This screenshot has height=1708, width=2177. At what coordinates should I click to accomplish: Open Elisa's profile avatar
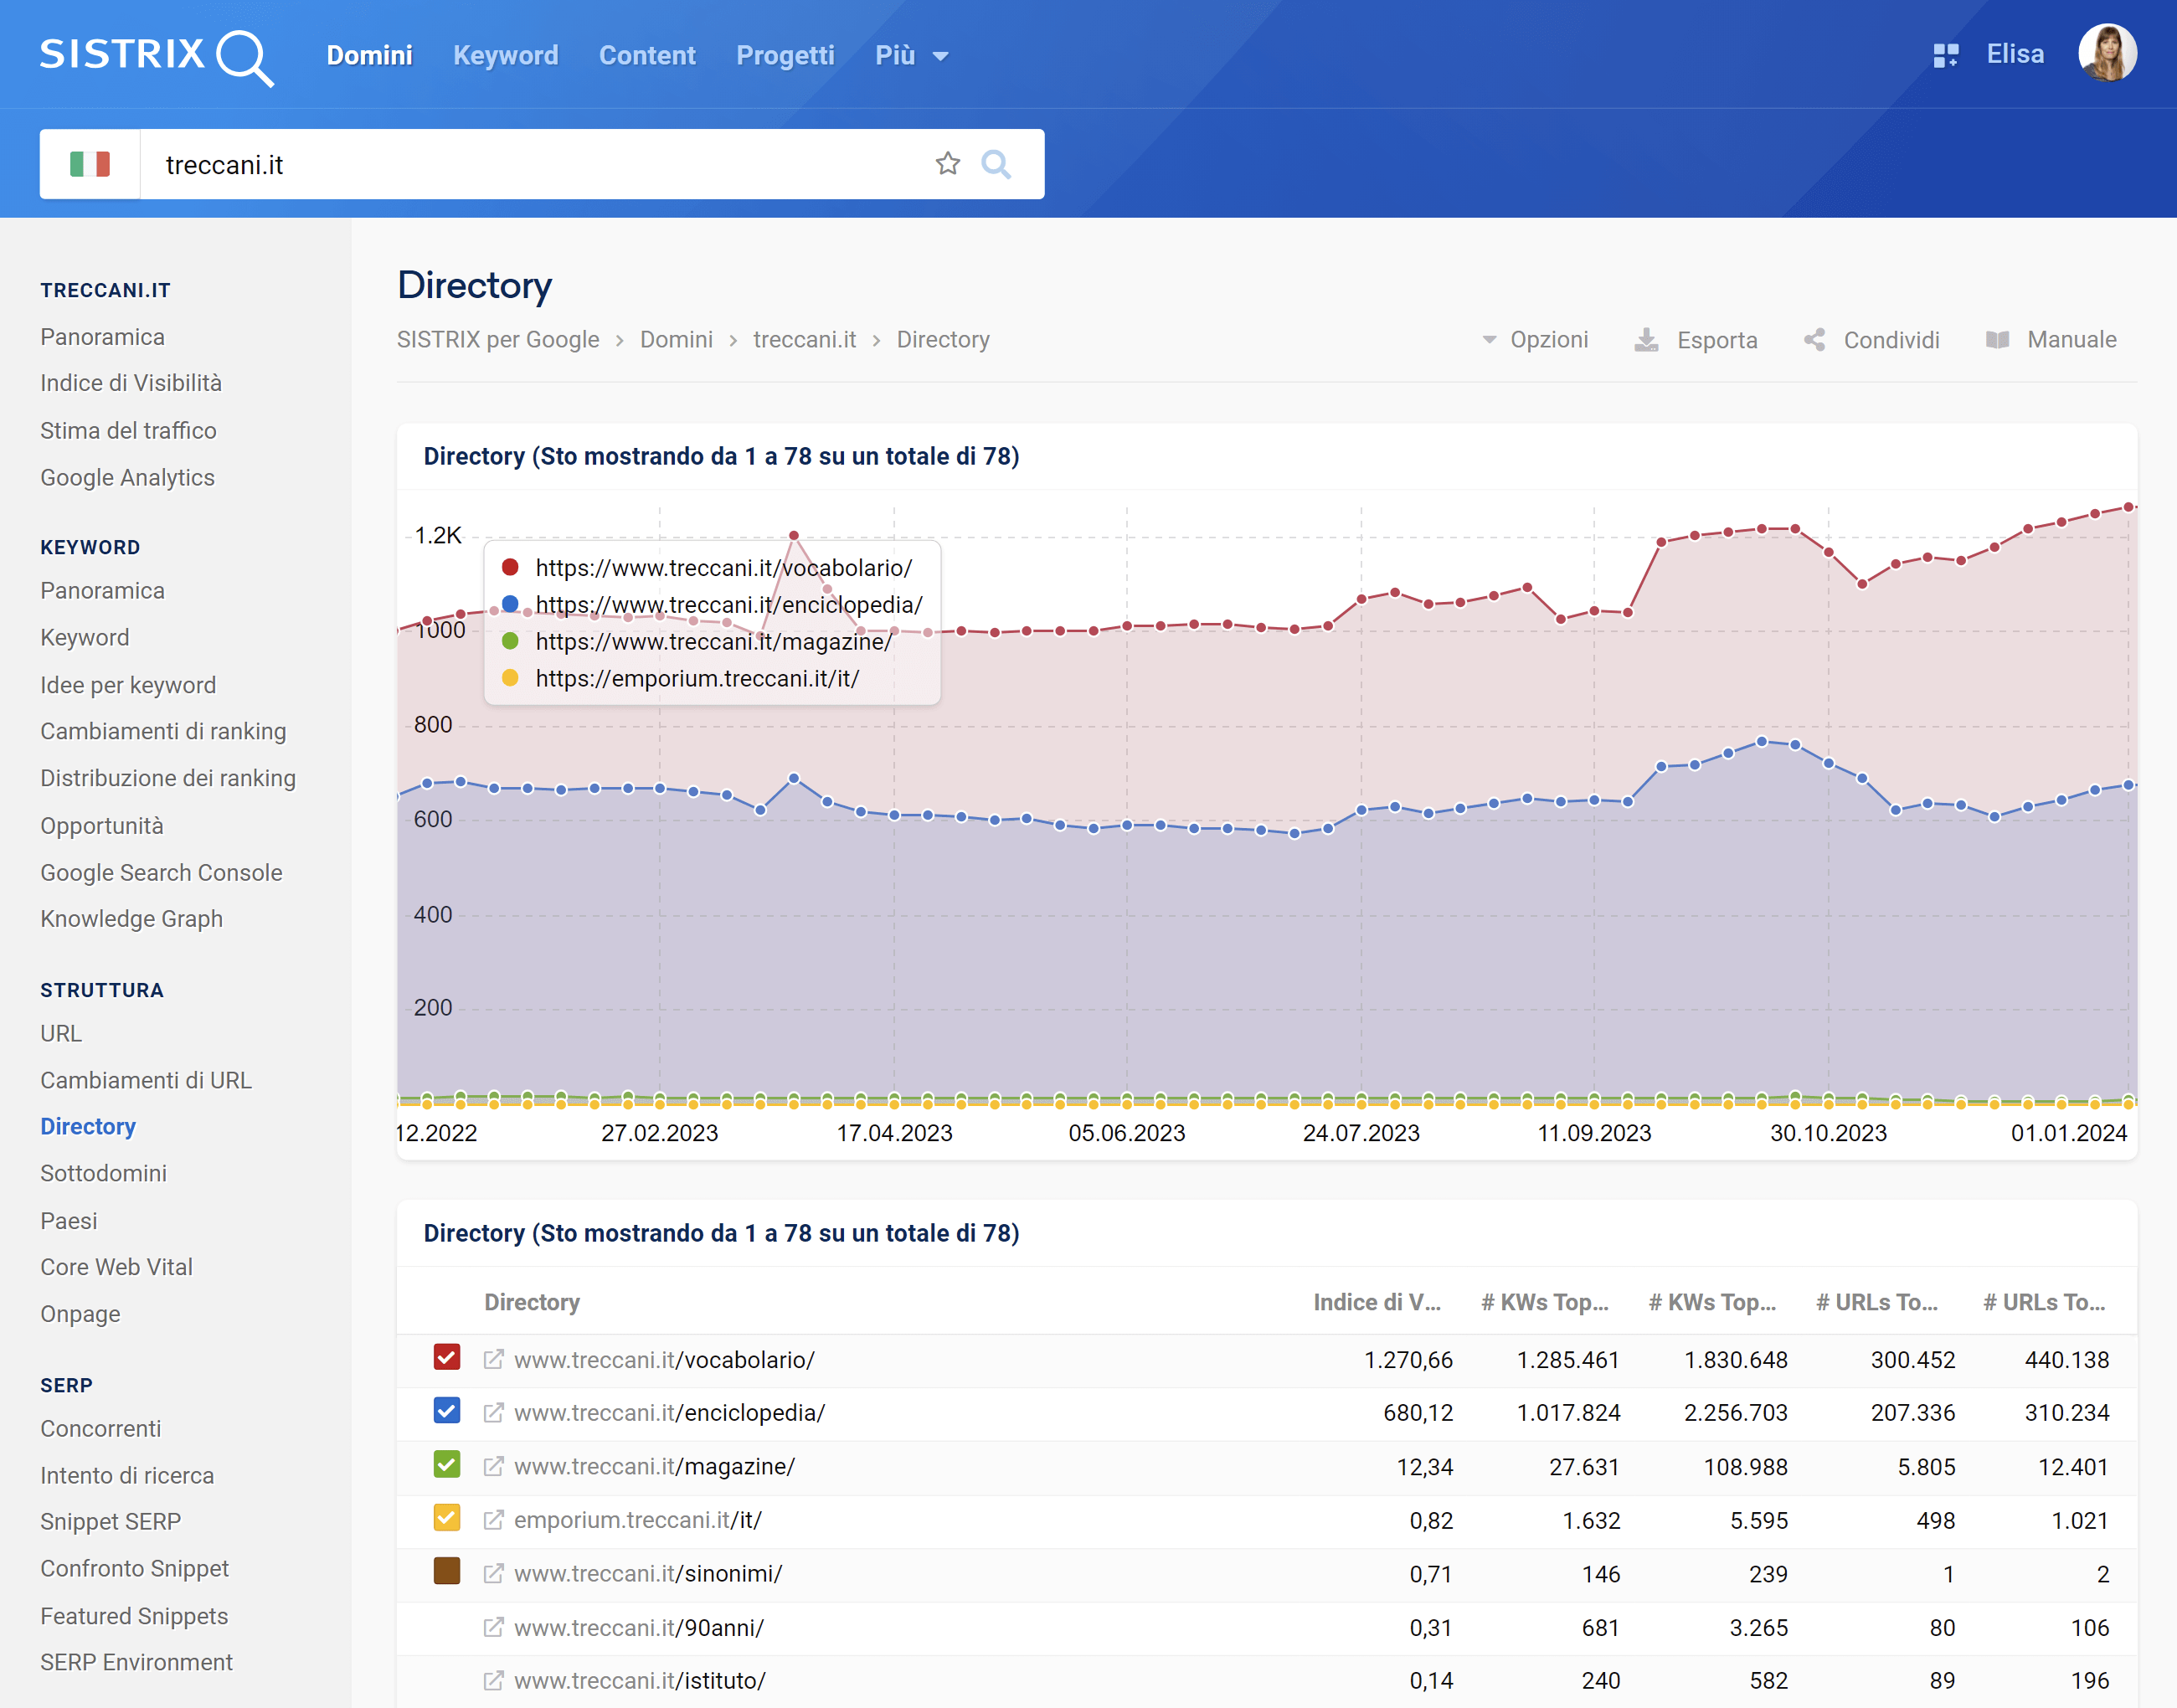click(x=2107, y=54)
